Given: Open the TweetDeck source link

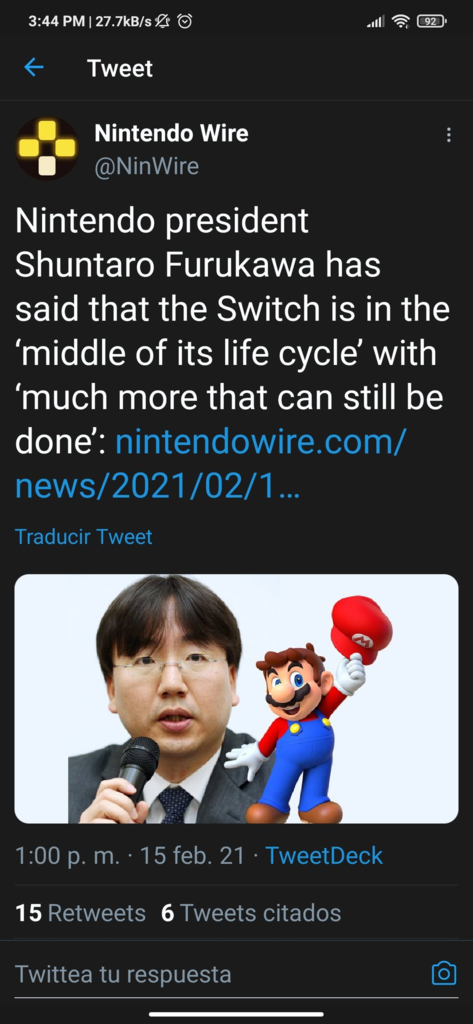Looking at the screenshot, I should pos(324,856).
